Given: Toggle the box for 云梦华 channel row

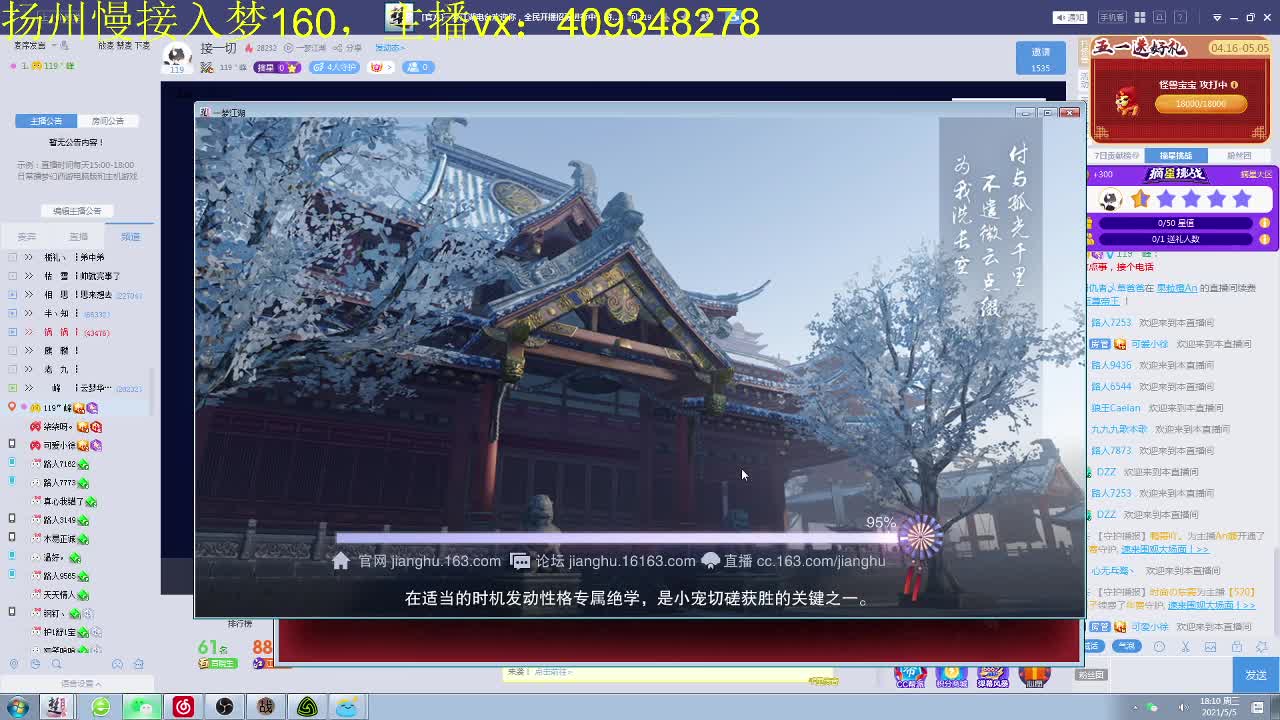Looking at the screenshot, I should 12,388.
